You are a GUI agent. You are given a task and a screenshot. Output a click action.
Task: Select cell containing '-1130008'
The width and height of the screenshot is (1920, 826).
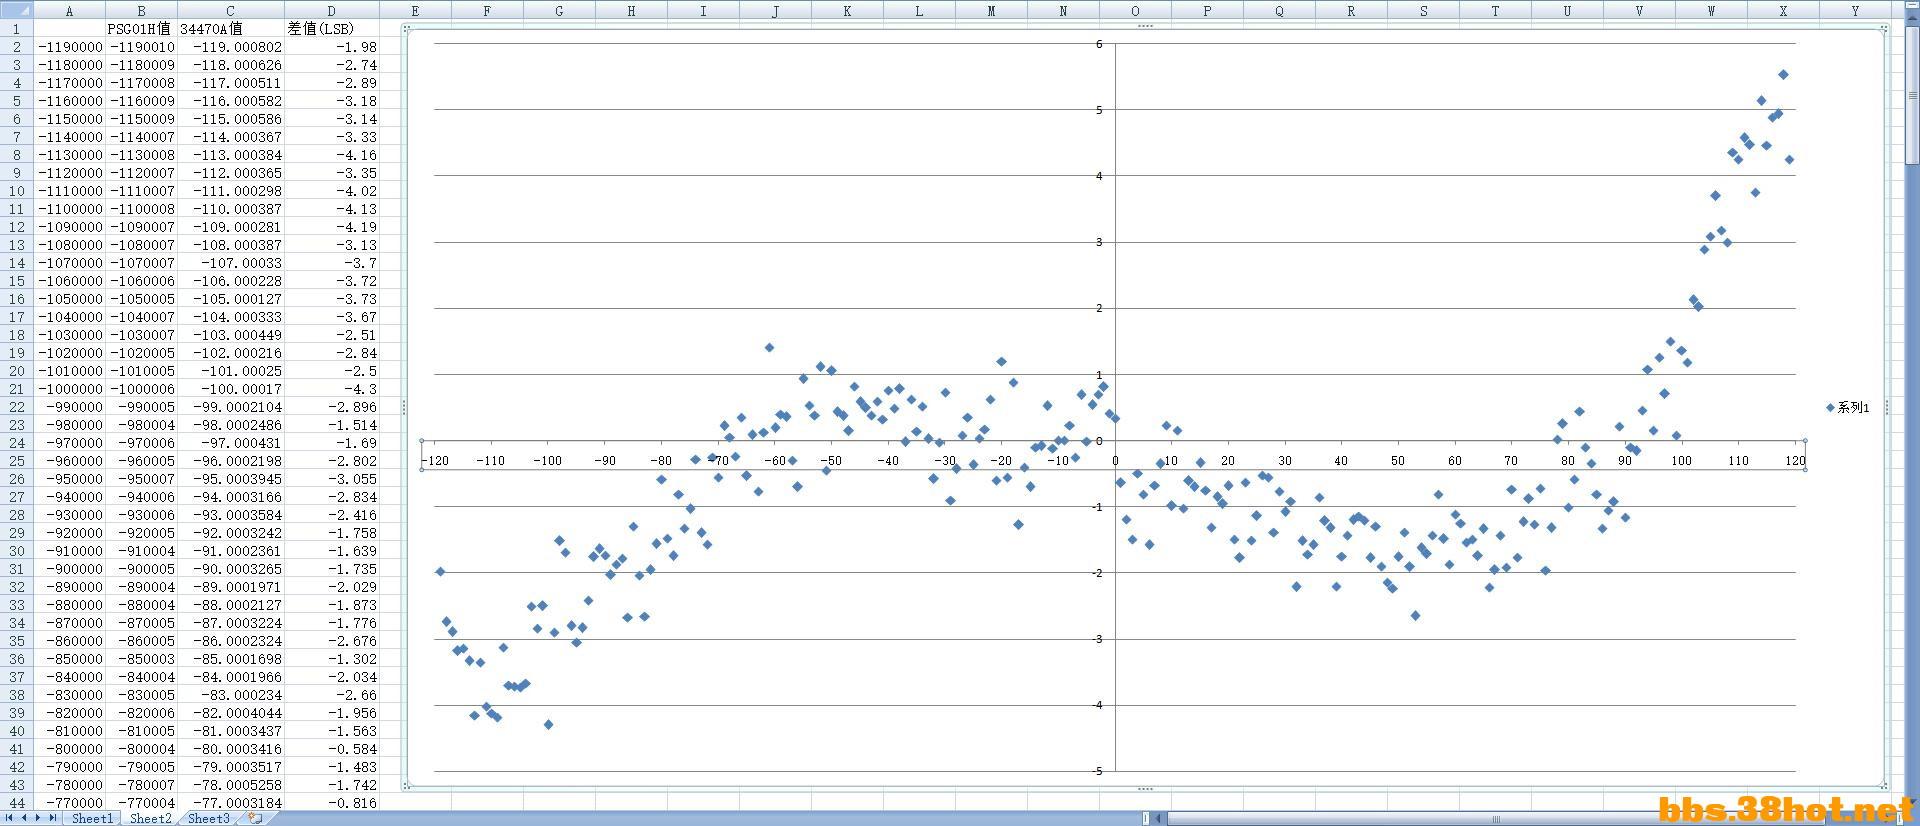[x=141, y=155]
